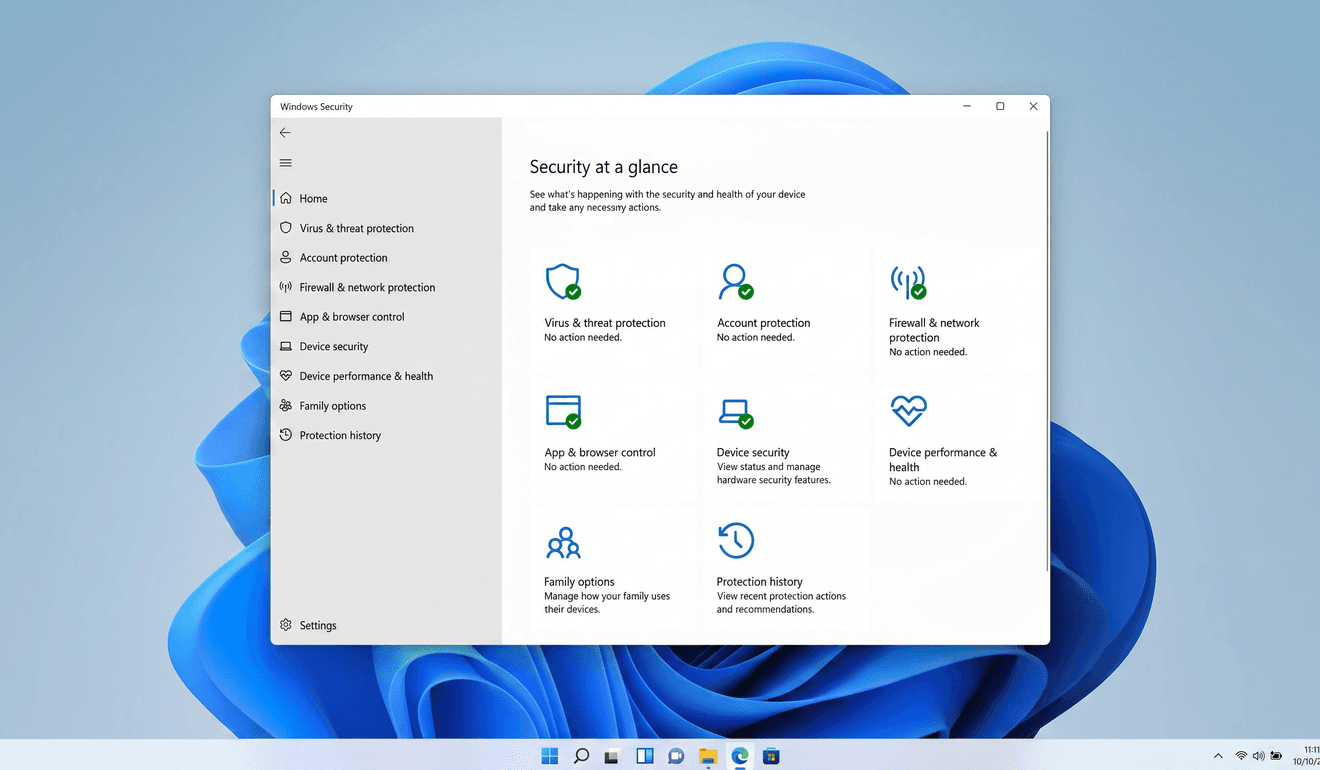The image size is (1320, 770).
Task: Launch Microsoft Edge from the taskbar
Action: point(740,756)
